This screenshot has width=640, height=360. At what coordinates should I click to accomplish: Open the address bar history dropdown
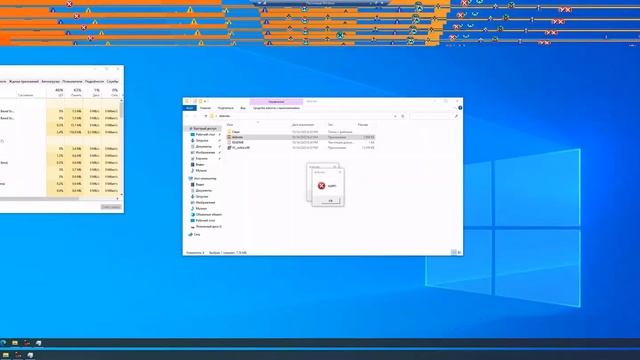395,116
